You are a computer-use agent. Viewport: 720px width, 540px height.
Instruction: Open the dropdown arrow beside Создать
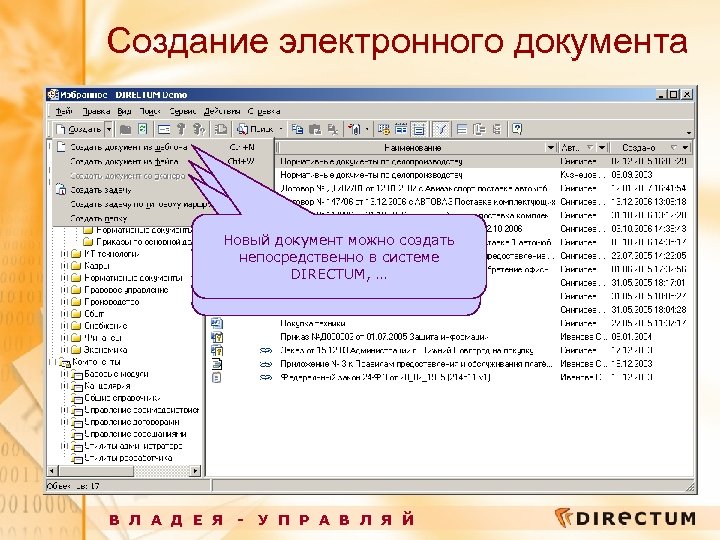click(109, 129)
